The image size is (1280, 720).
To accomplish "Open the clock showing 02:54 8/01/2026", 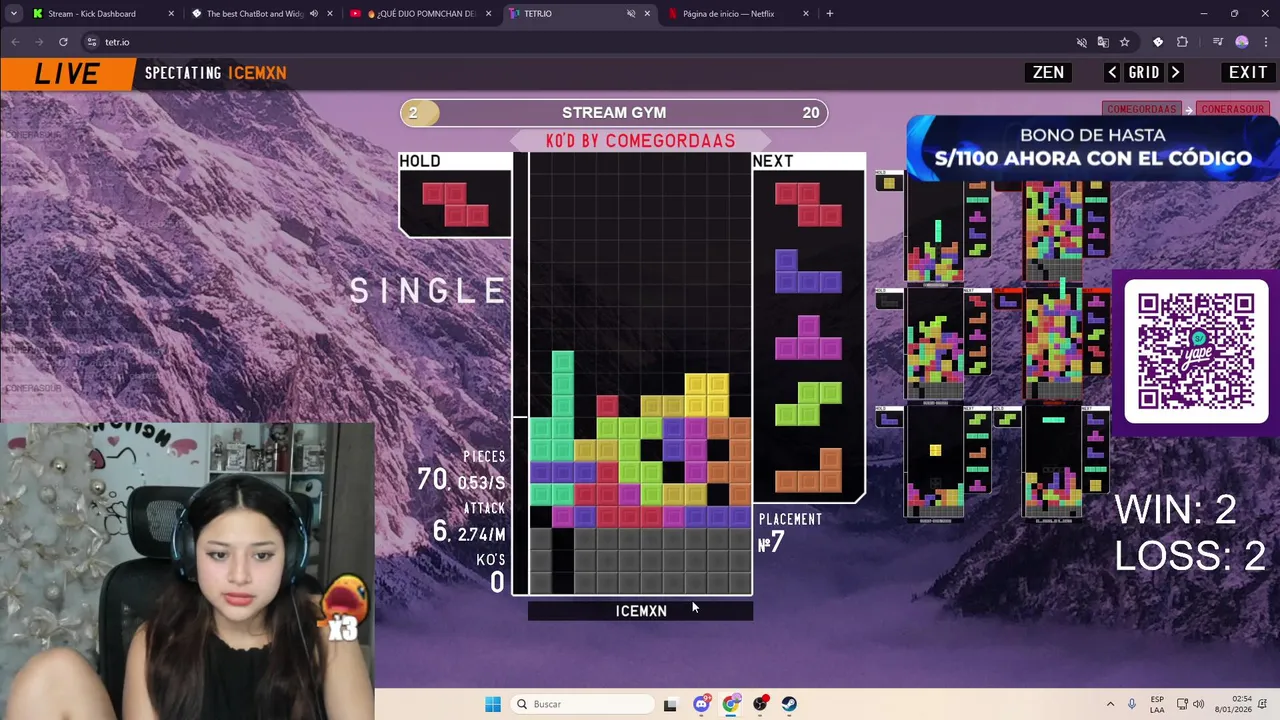I will pyautogui.click(x=1232, y=704).
